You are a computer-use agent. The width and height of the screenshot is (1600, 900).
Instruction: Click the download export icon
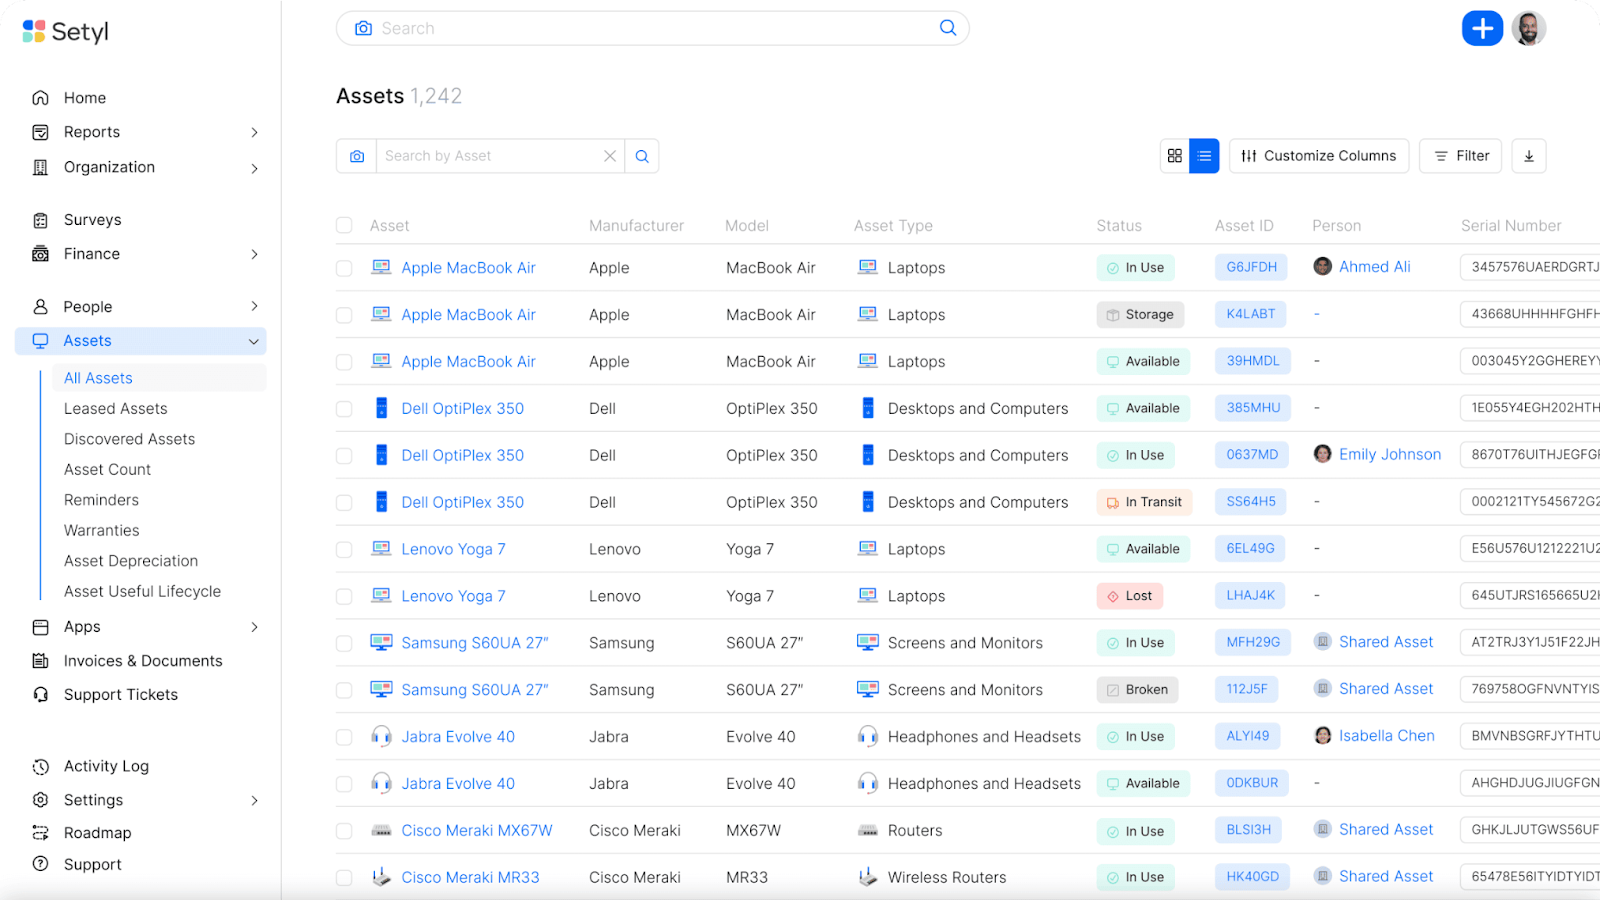1528,156
